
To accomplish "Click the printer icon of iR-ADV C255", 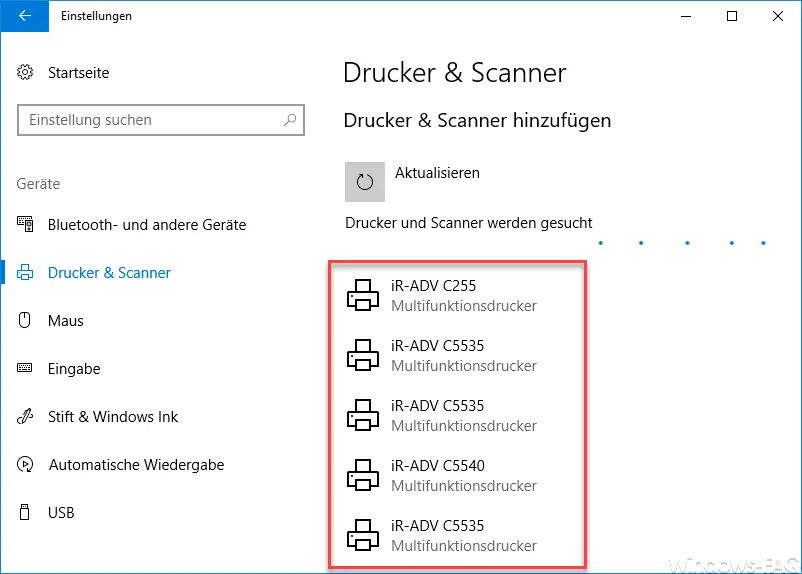I will pyautogui.click(x=363, y=295).
